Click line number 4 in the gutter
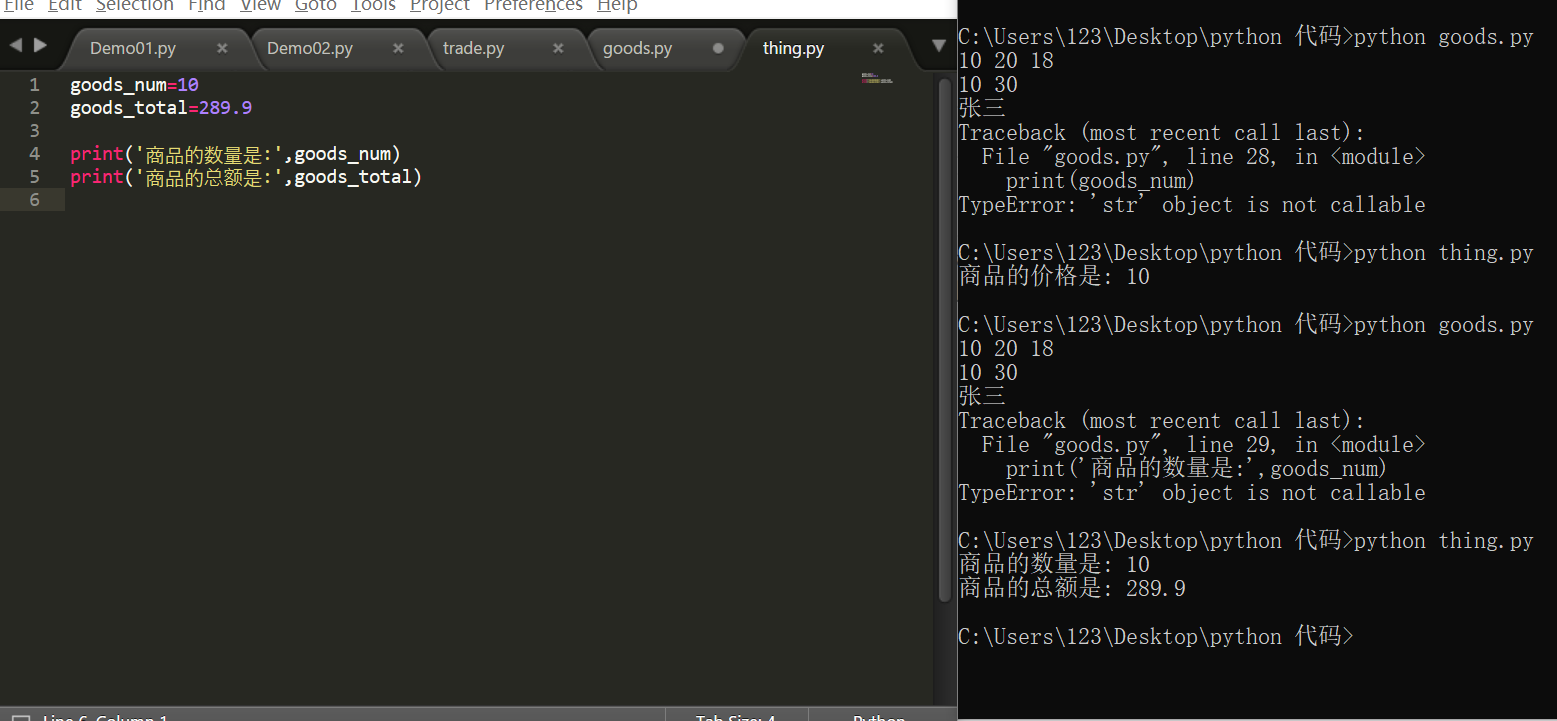Viewport: 1557px width, 721px height. point(35,154)
